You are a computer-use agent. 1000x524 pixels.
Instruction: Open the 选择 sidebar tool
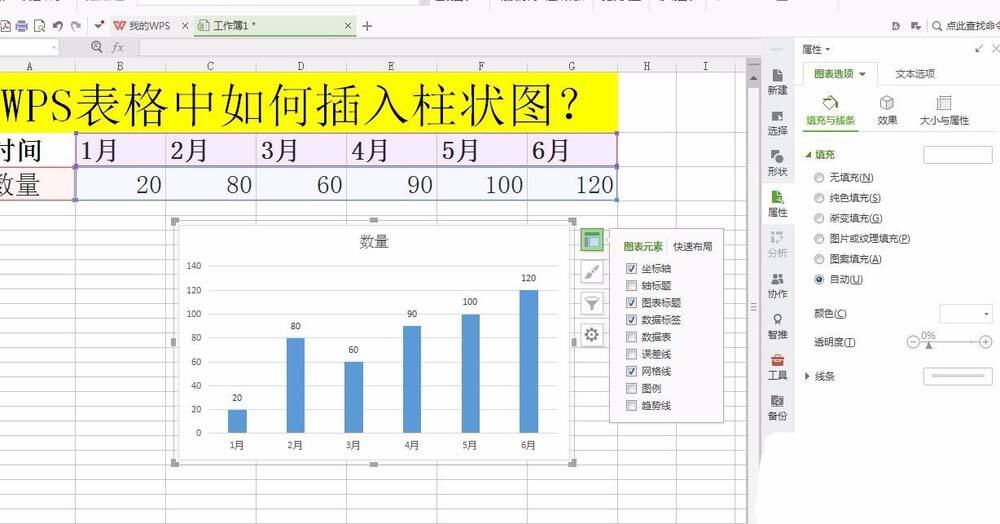pyautogui.click(x=777, y=122)
